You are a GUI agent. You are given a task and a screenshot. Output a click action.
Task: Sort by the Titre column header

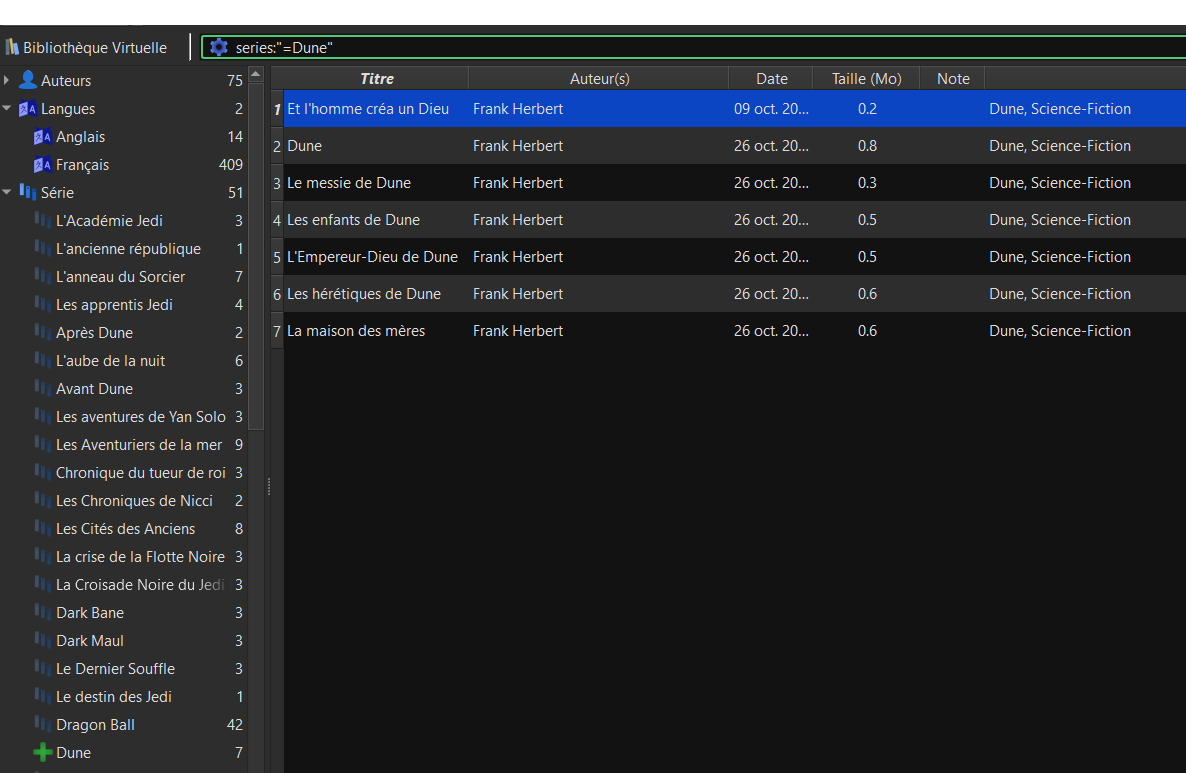pos(376,79)
